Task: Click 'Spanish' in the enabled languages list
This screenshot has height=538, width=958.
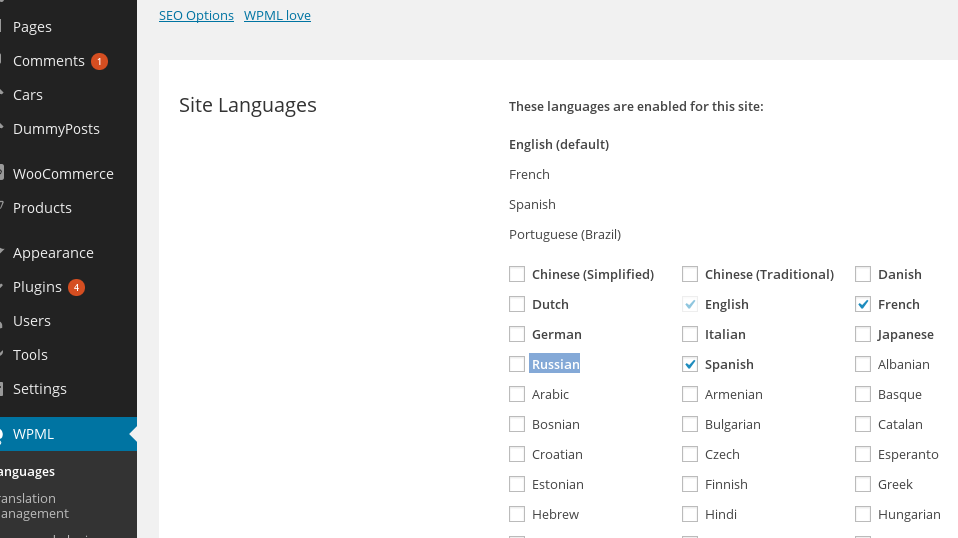Action: point(532,205)
